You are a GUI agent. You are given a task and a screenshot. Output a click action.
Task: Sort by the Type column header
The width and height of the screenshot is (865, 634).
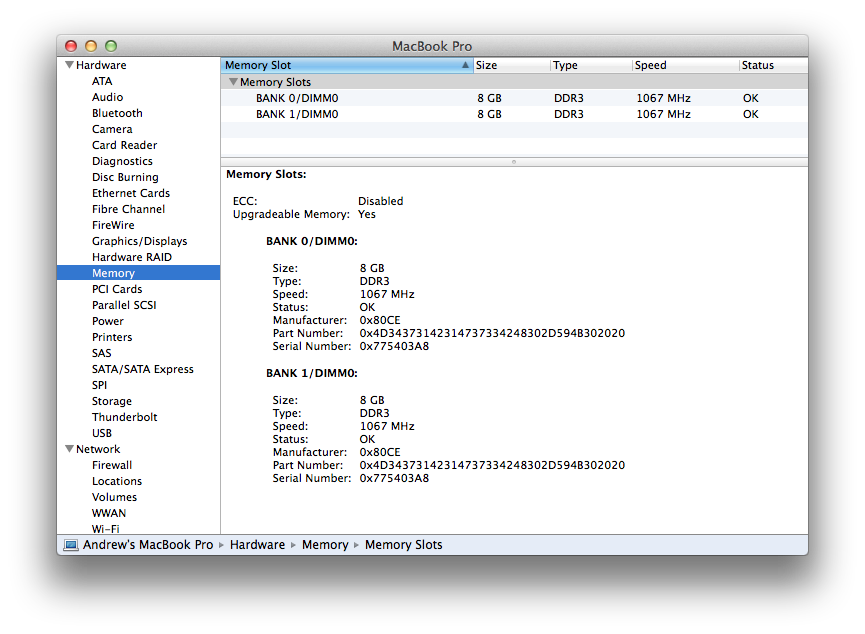(590, 65)
